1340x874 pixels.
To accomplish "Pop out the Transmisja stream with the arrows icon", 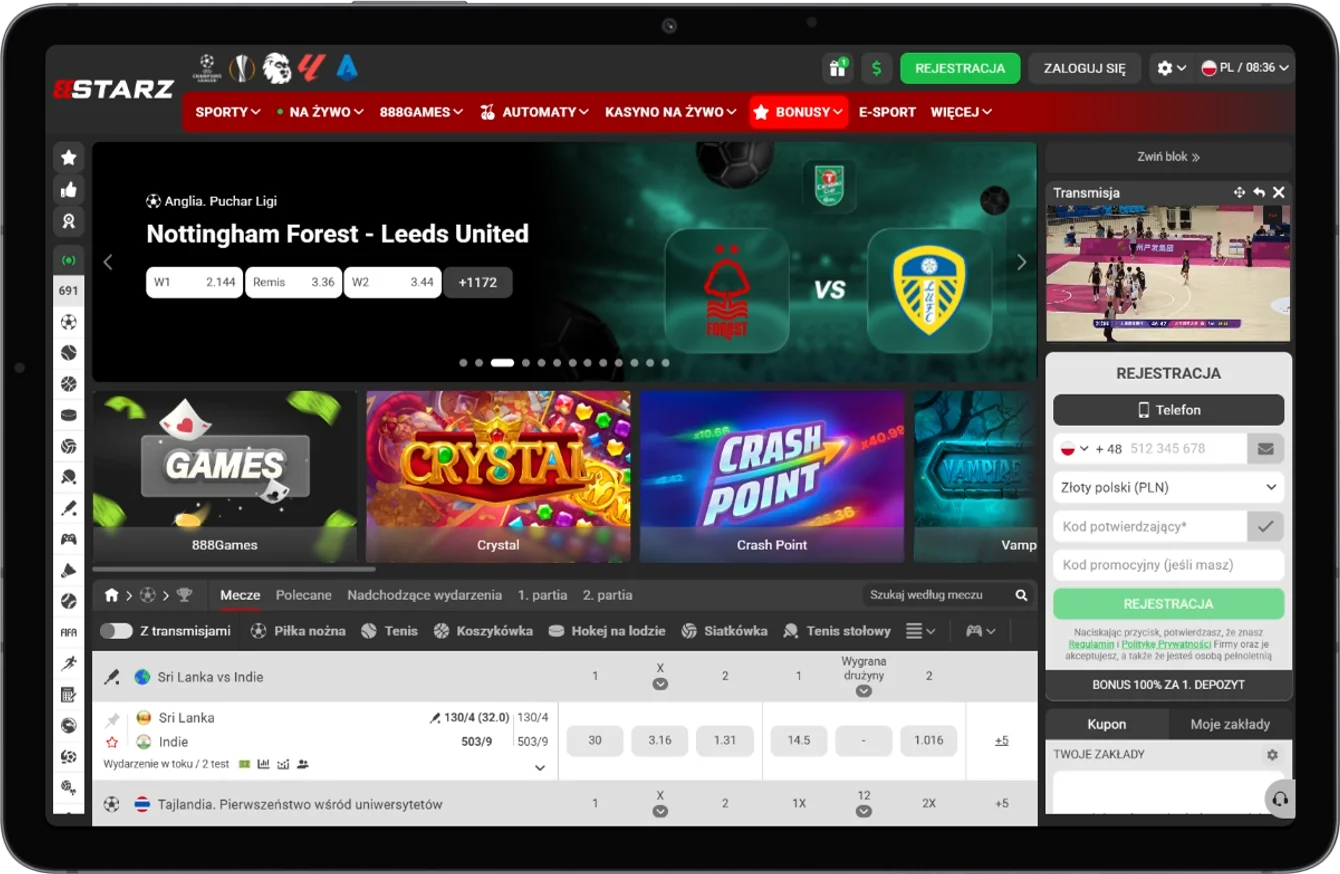I will coord(1240,192).
